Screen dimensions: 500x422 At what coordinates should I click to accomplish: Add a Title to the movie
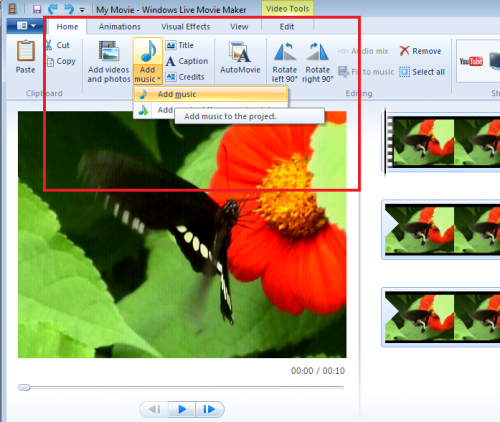pyautogui.click(x=179, y=45)
